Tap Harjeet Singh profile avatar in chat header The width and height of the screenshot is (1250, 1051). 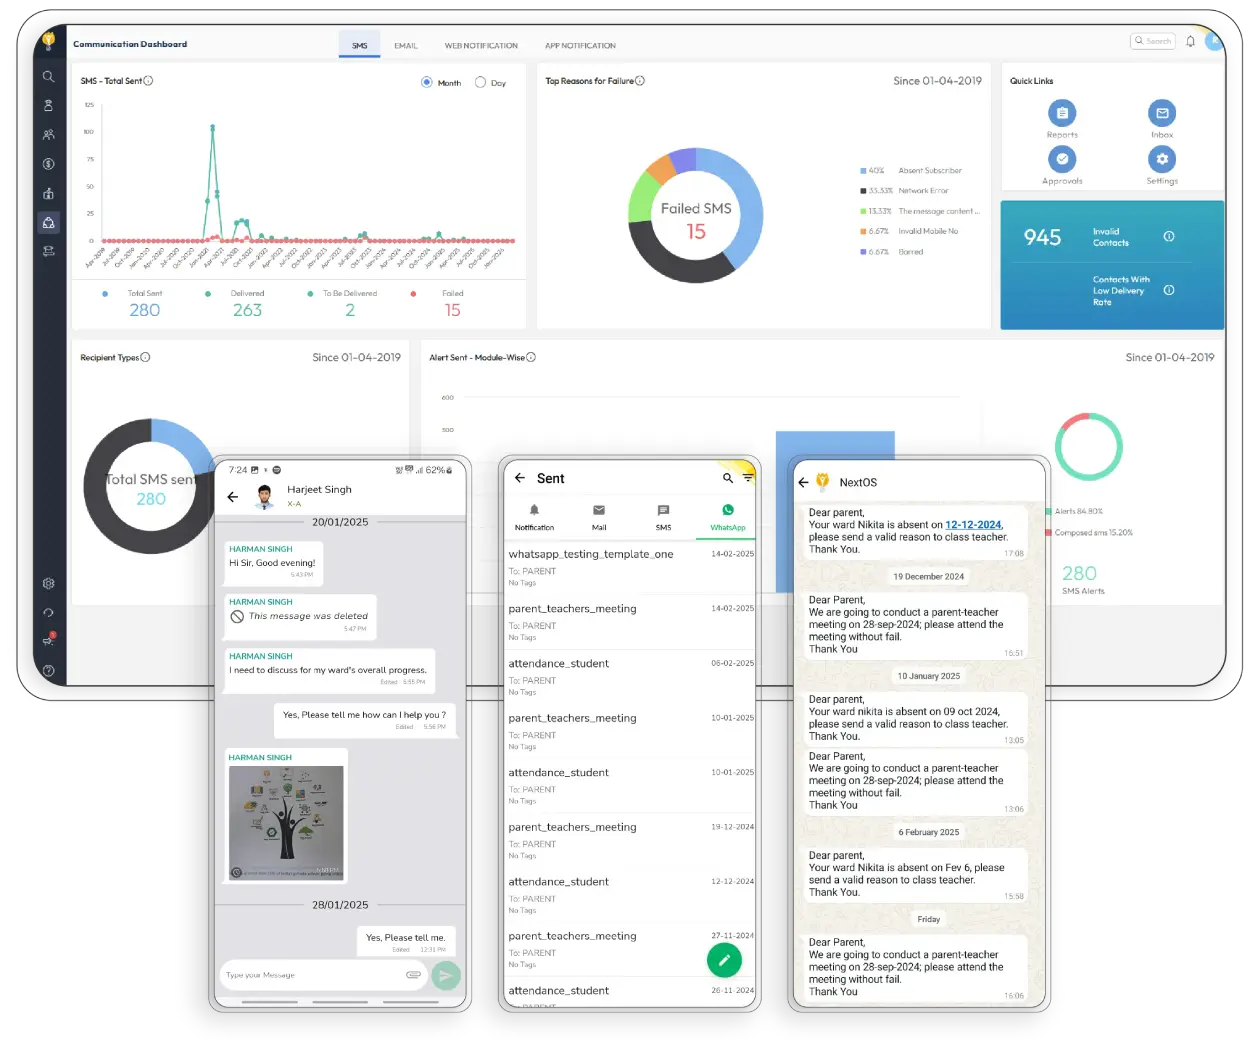265,495
